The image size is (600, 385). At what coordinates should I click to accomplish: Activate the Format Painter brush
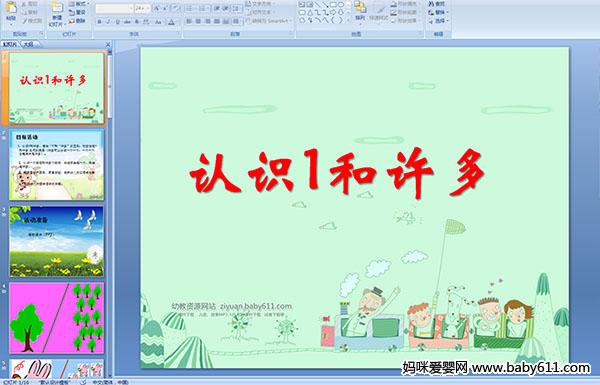[32, 21]
